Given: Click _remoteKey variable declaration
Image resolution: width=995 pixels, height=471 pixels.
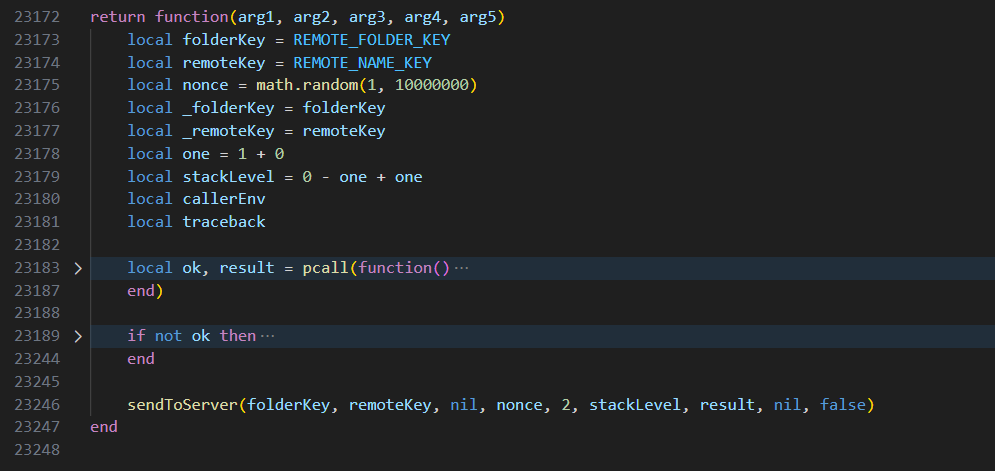Looking at the screenshot, I should click(x=228, y=131).
